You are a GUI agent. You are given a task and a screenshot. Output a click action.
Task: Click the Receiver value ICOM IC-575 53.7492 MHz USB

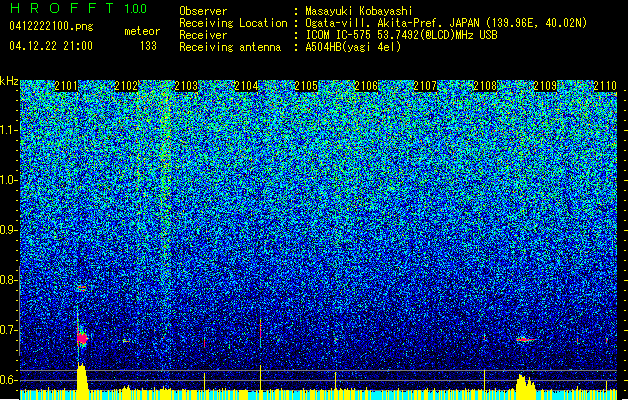point(402,35)
